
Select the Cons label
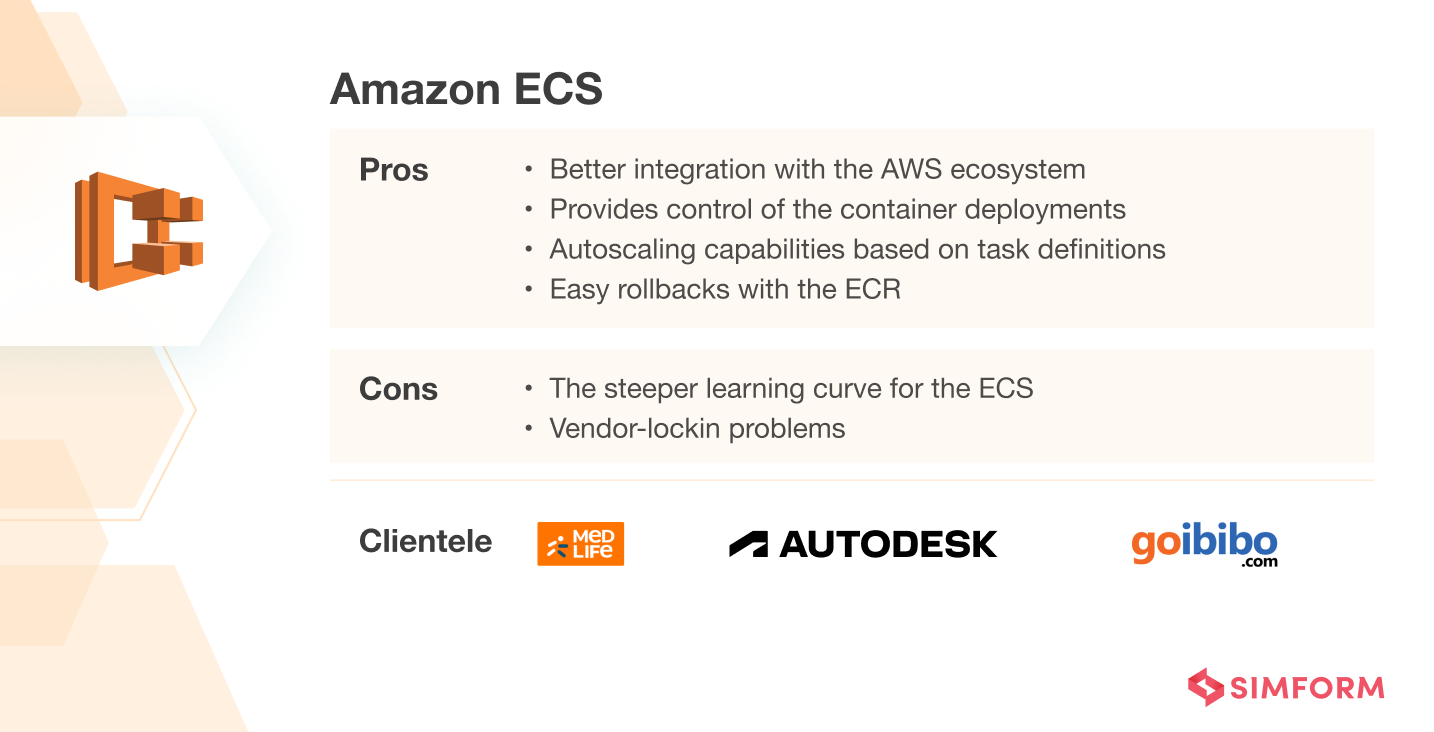pos(398,389)
